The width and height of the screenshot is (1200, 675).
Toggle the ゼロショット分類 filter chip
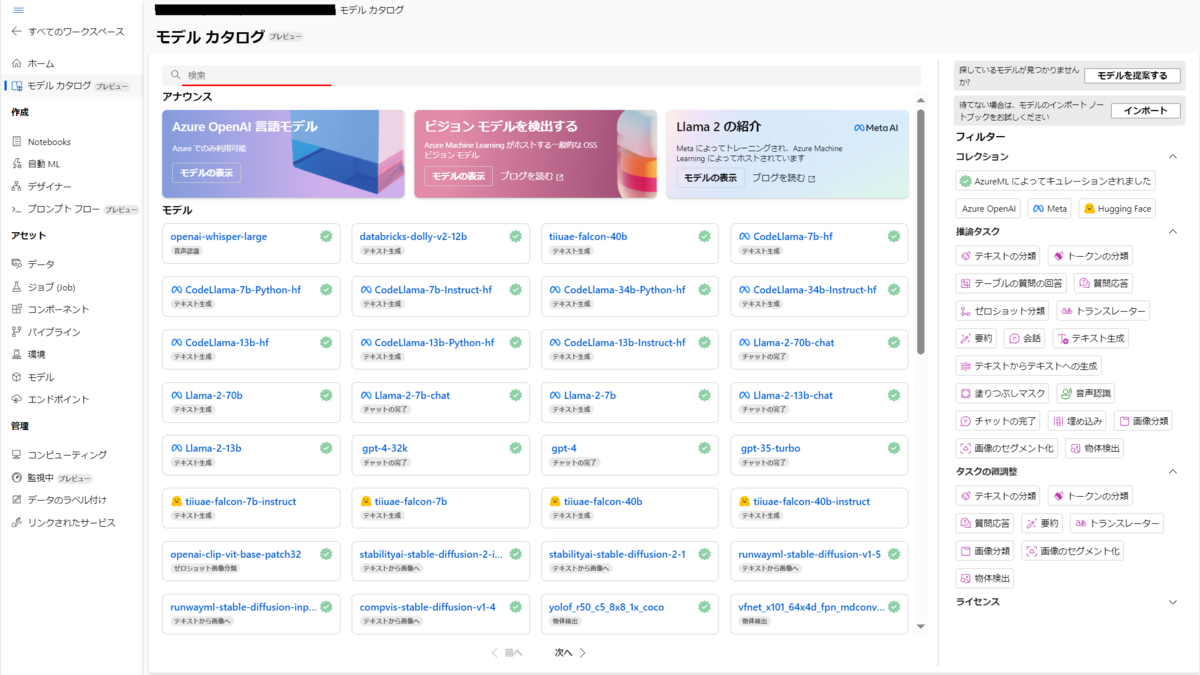coord(1001,311)
